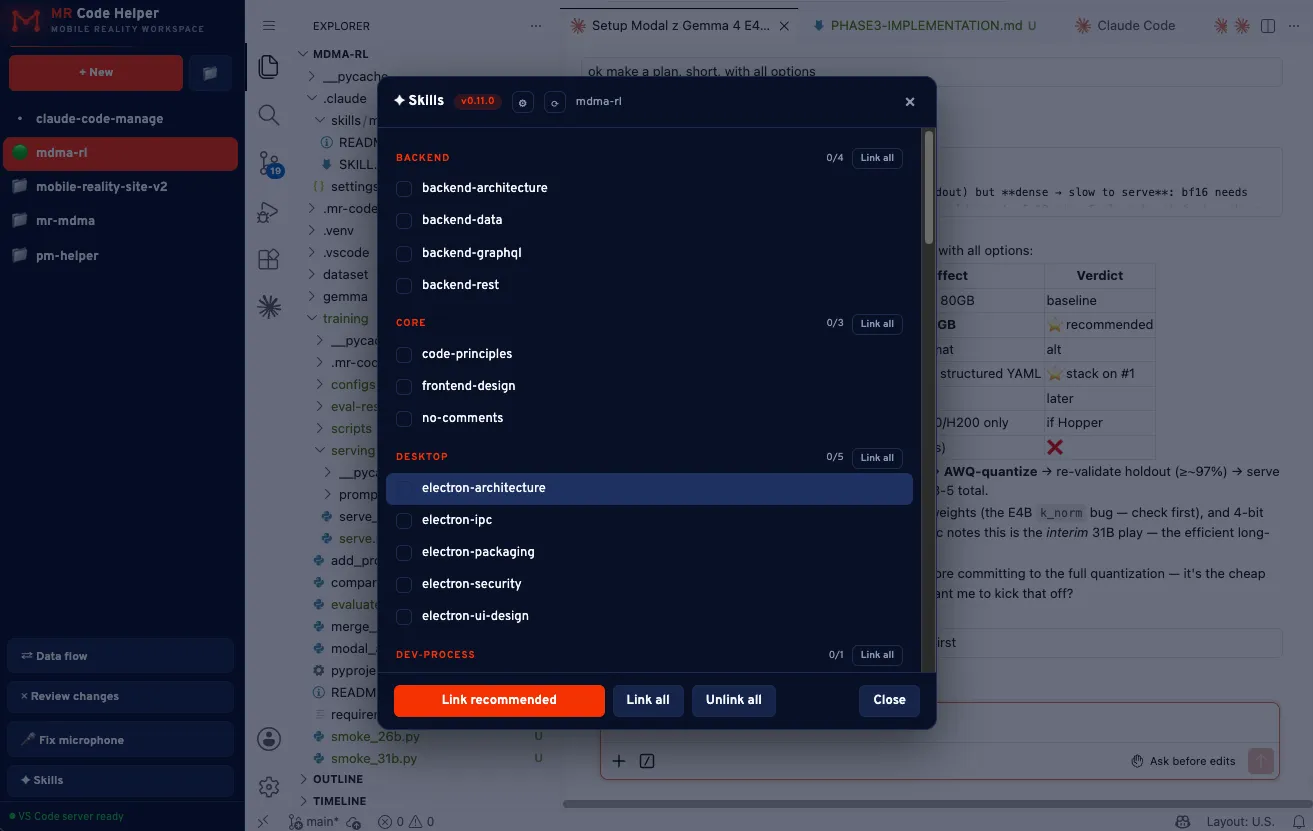Screen dimensions: 1313x831
Task: Check the electron-ipc skill
Action: (404, 521)
